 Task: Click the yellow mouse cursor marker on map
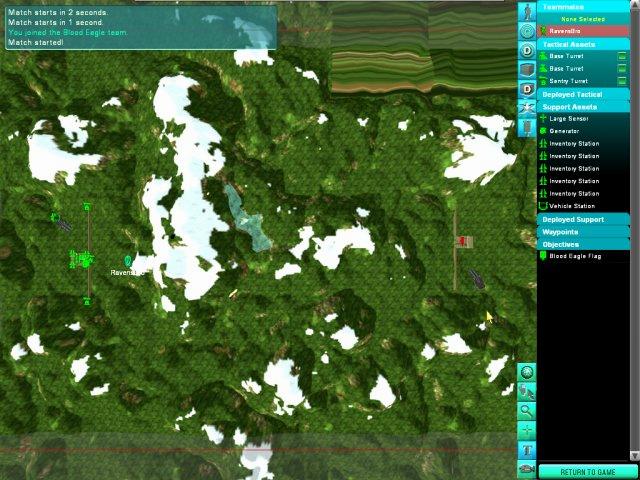489,316
